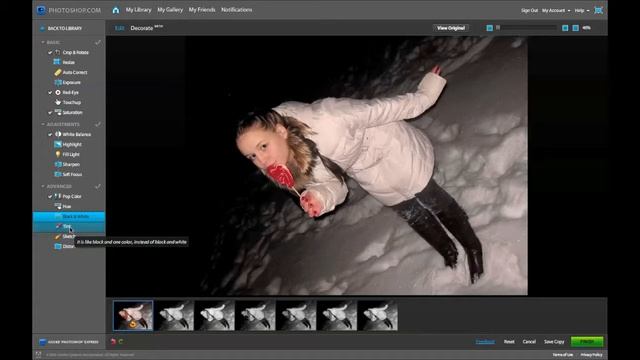Click the zoom slider track
Viewport: 640px width, 360px height.
click(x=526, y=28)
